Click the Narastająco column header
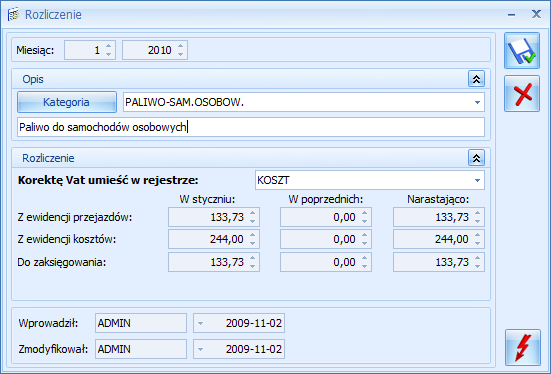Viewport: 551px width, 374px height. [x=438, y=199]
